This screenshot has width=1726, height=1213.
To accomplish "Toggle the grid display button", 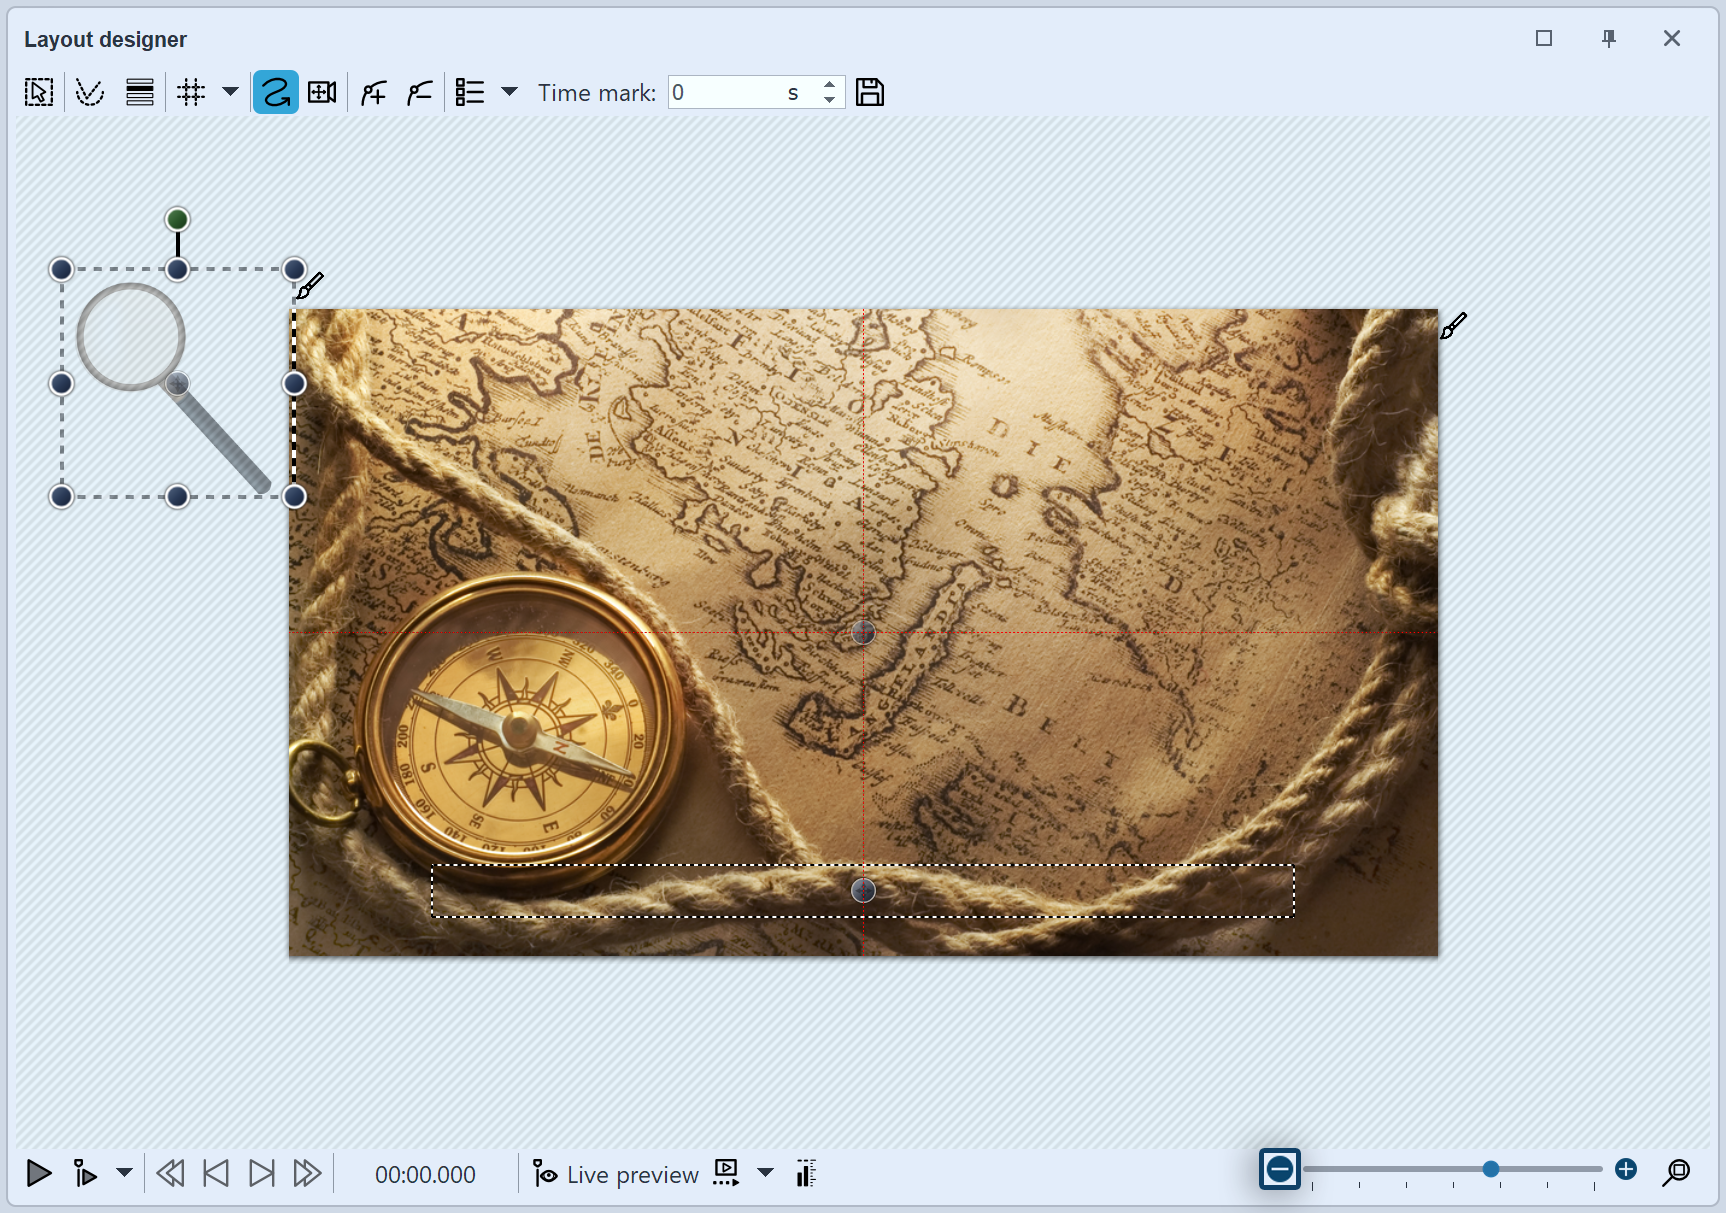I will pyautogui.click(x=191, y=93).
